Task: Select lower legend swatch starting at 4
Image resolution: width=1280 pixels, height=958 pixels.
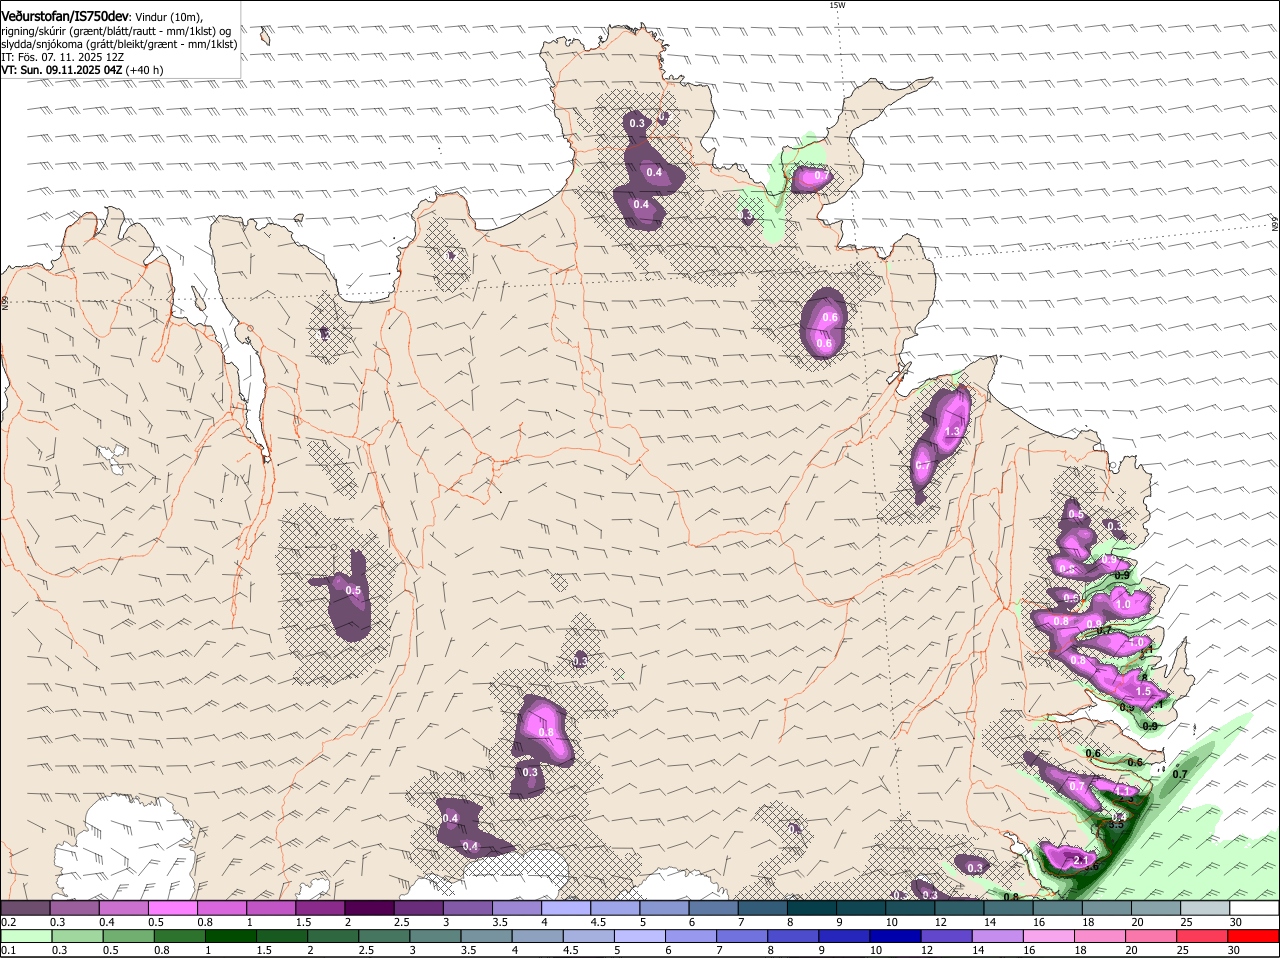Action: coord(537,936)
